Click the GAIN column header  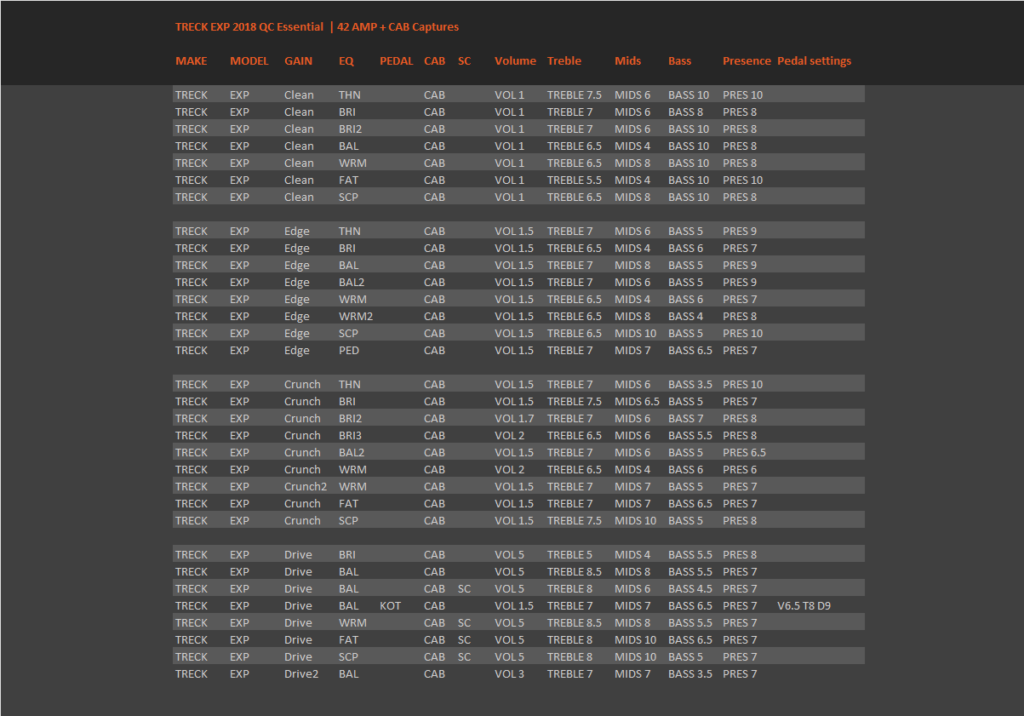pos(298,61)
